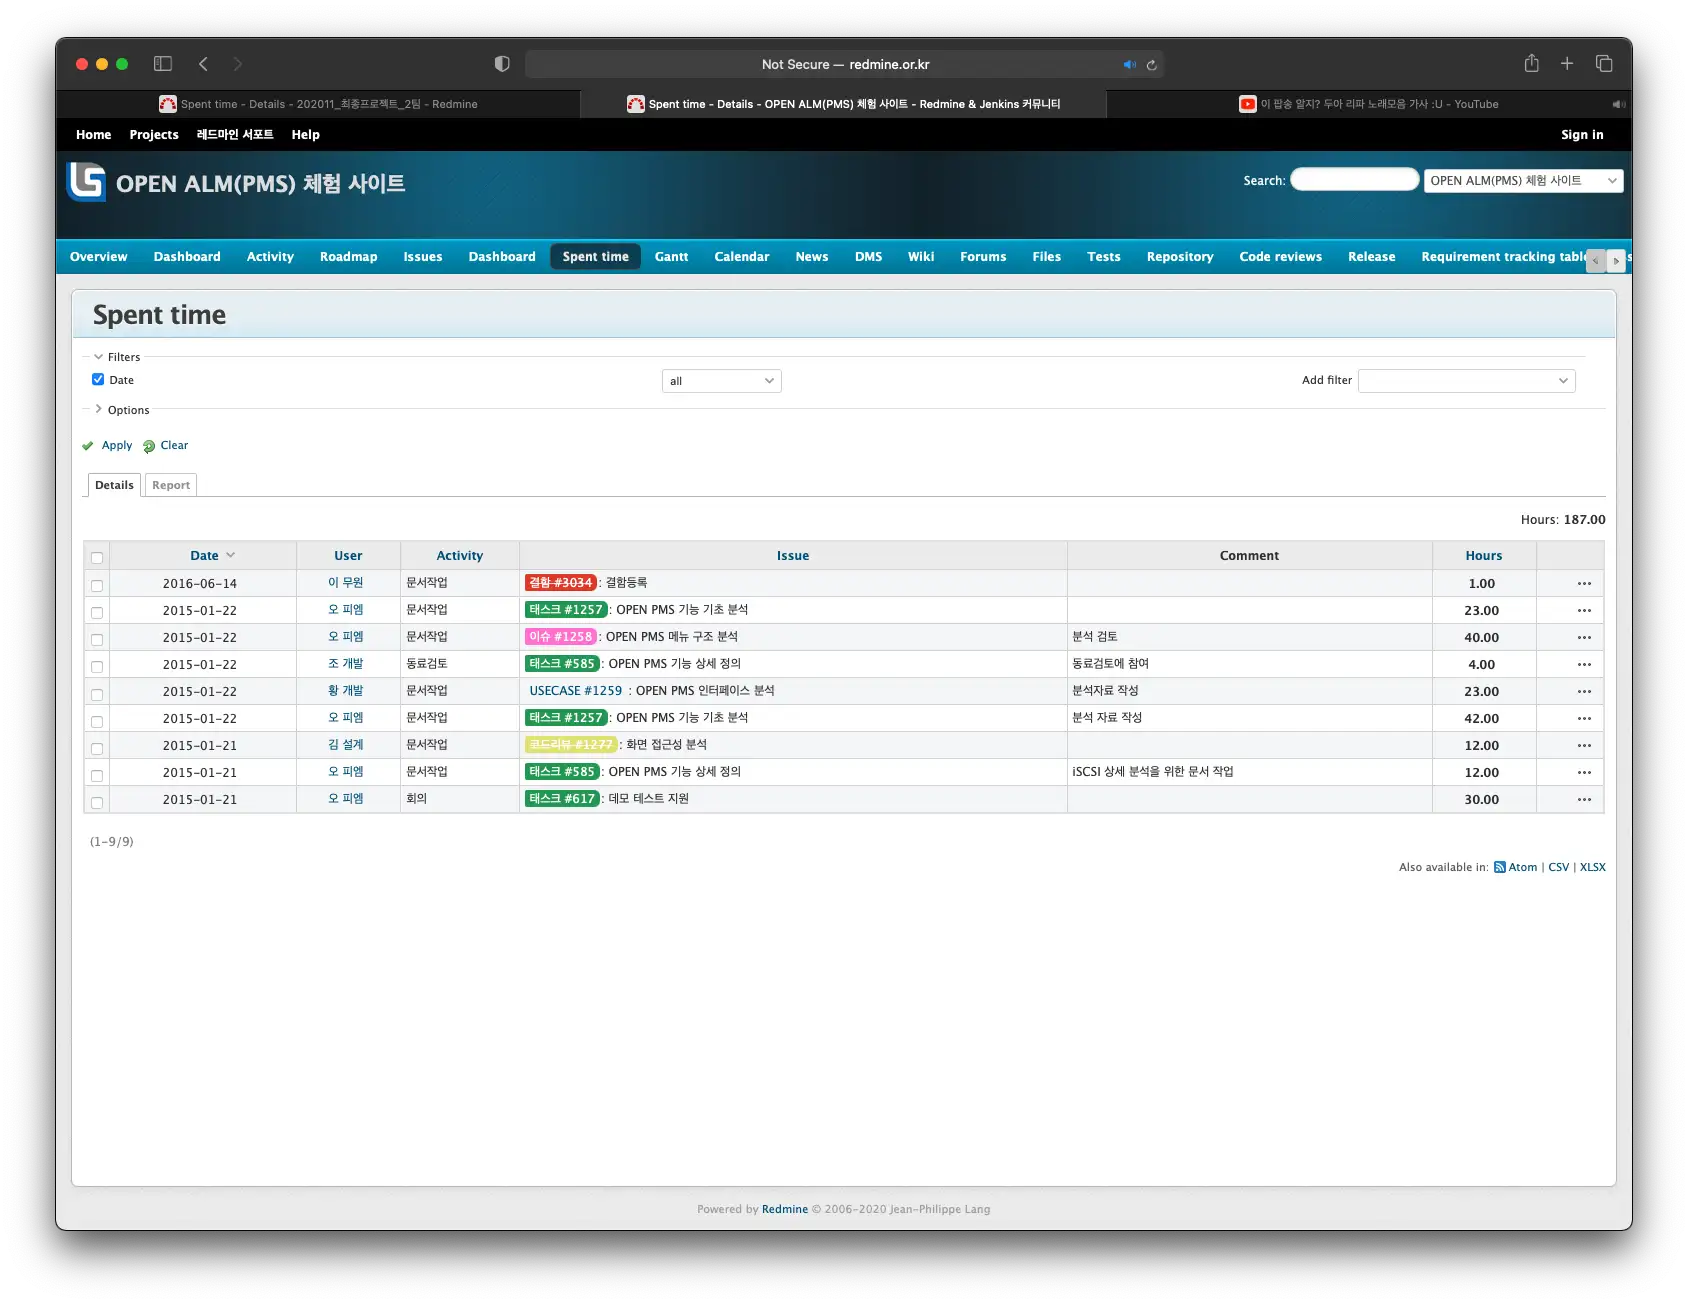
Task: Click the OPEN ALM site logo
Action: pyautogui.click(x=86, y=182)
